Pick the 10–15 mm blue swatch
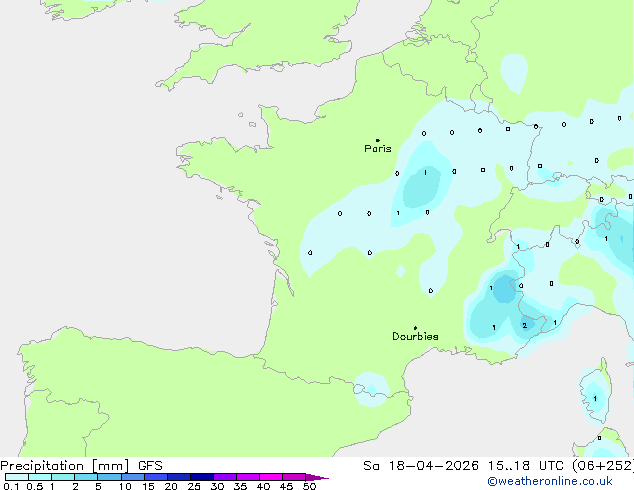The image size is (634, 490). click(x=133, y=477)
